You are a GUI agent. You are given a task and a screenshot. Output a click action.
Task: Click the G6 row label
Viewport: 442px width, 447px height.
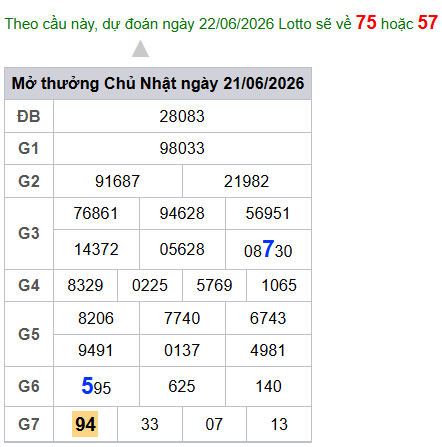point(29,386)
